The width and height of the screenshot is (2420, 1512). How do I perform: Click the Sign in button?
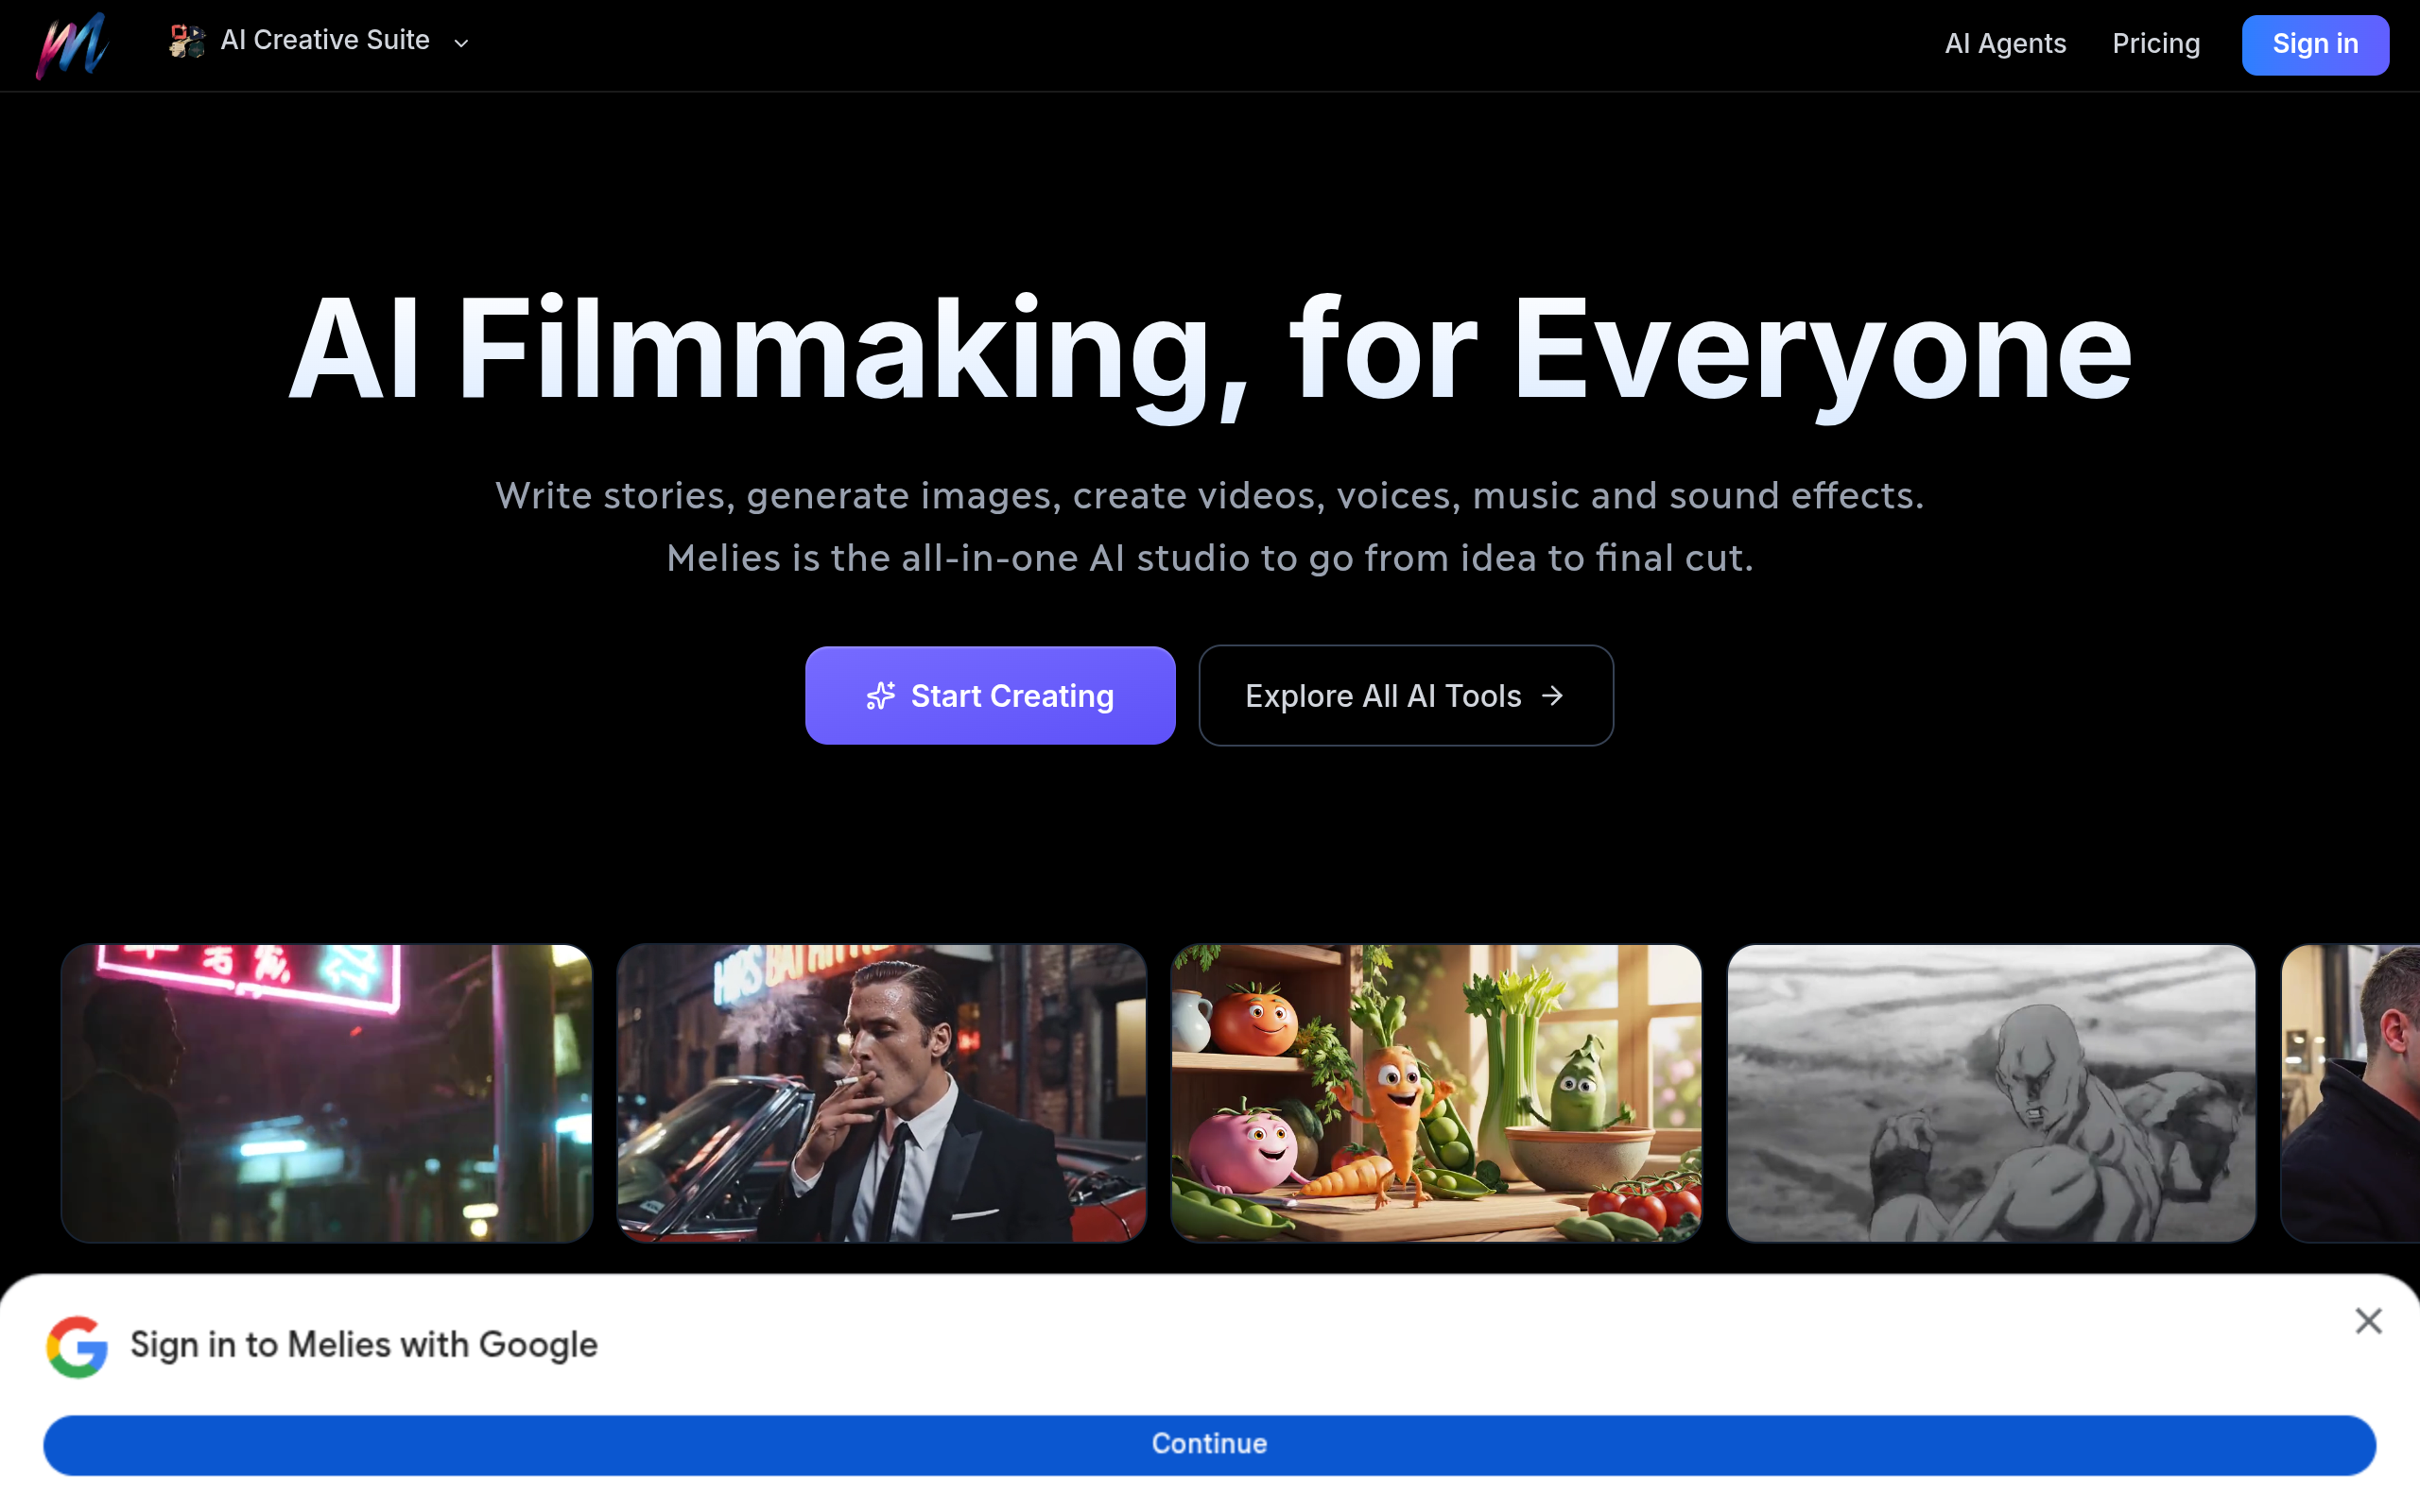tap(2315, 45)
